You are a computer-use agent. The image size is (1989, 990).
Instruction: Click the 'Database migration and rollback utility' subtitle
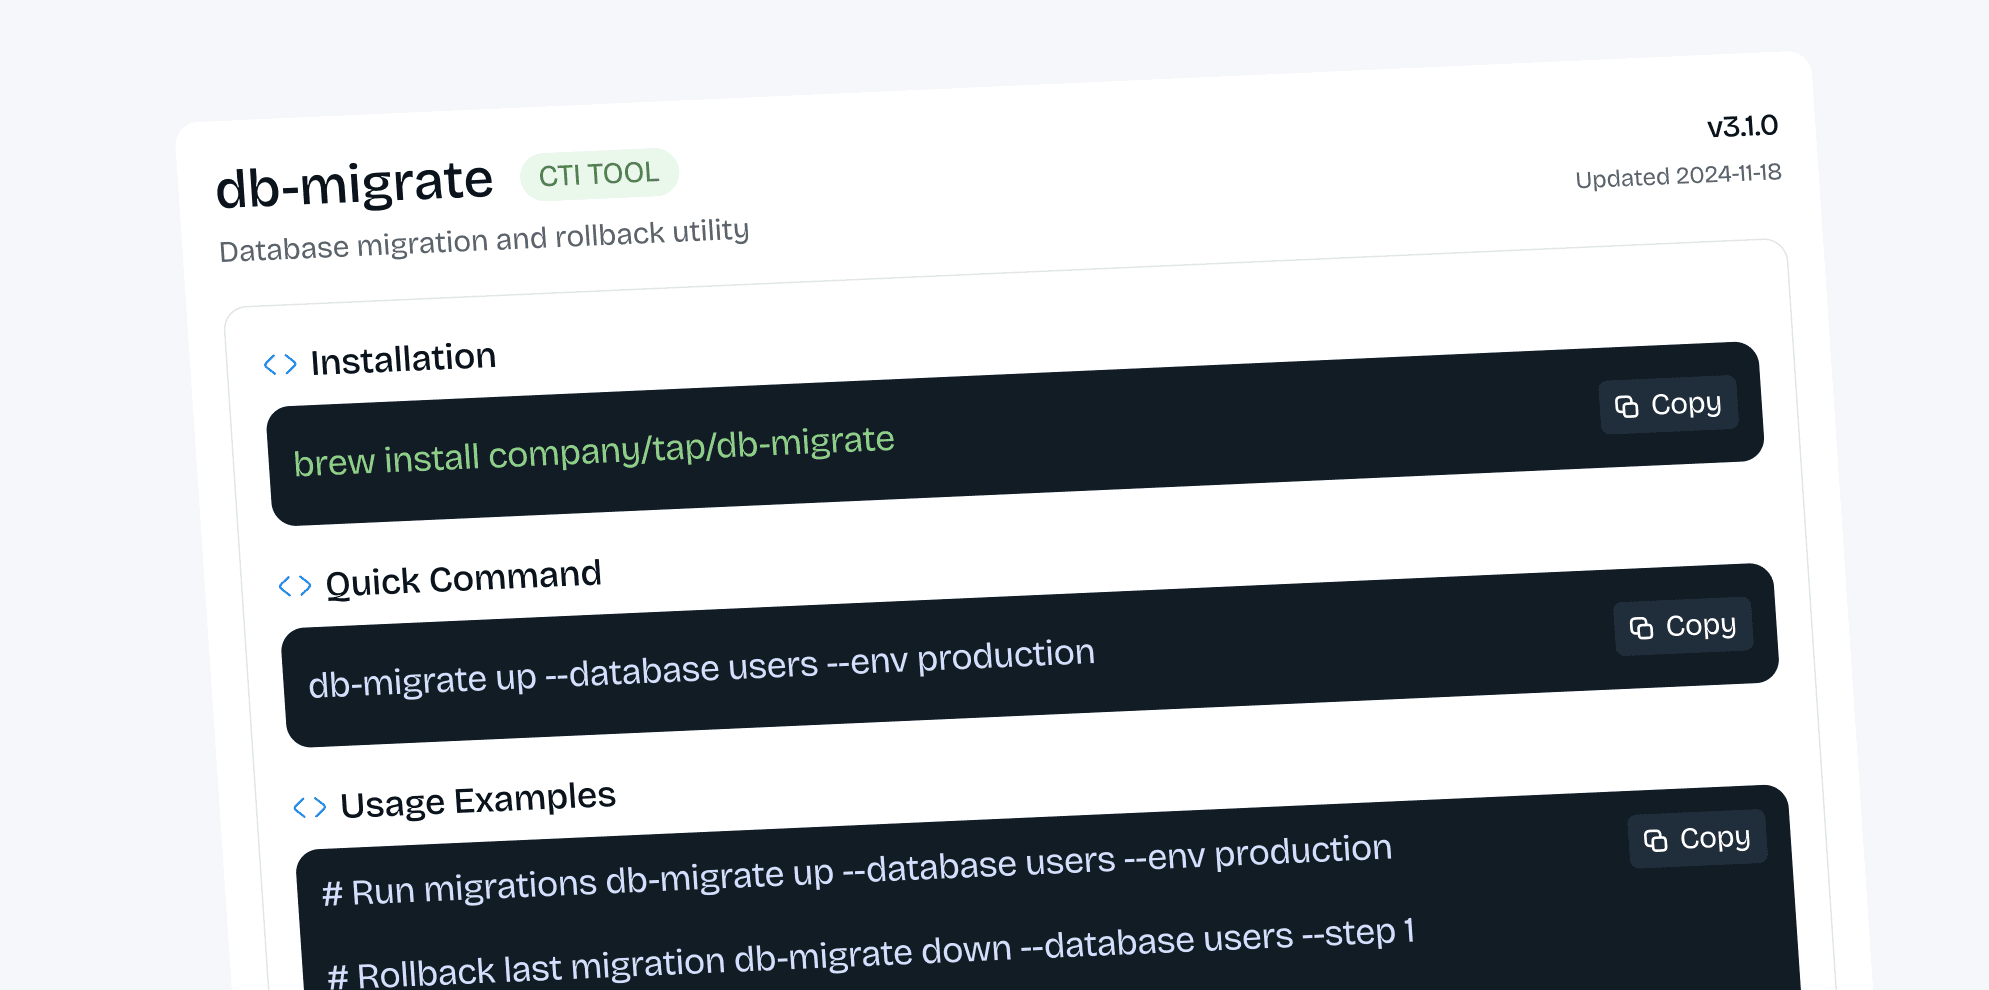(484, 240)
